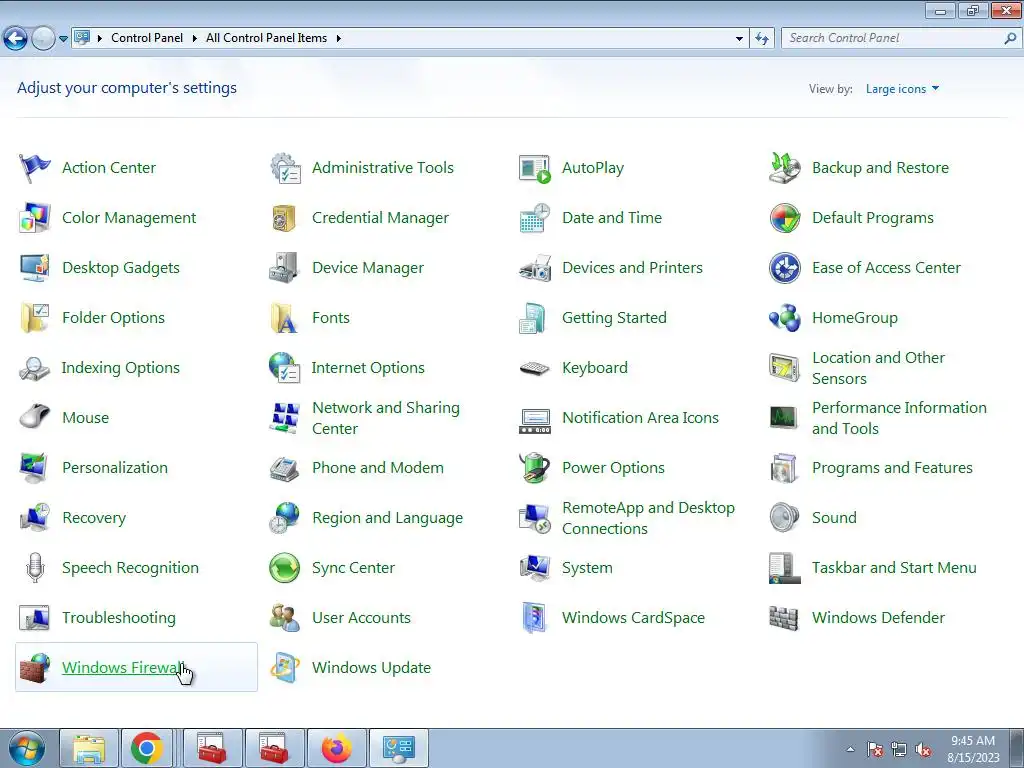The width and height of the screenshot is (1024, 768).
Task: Click the Date and Time calendar icon
Action: pyautogui.click(x=535, y=218)
